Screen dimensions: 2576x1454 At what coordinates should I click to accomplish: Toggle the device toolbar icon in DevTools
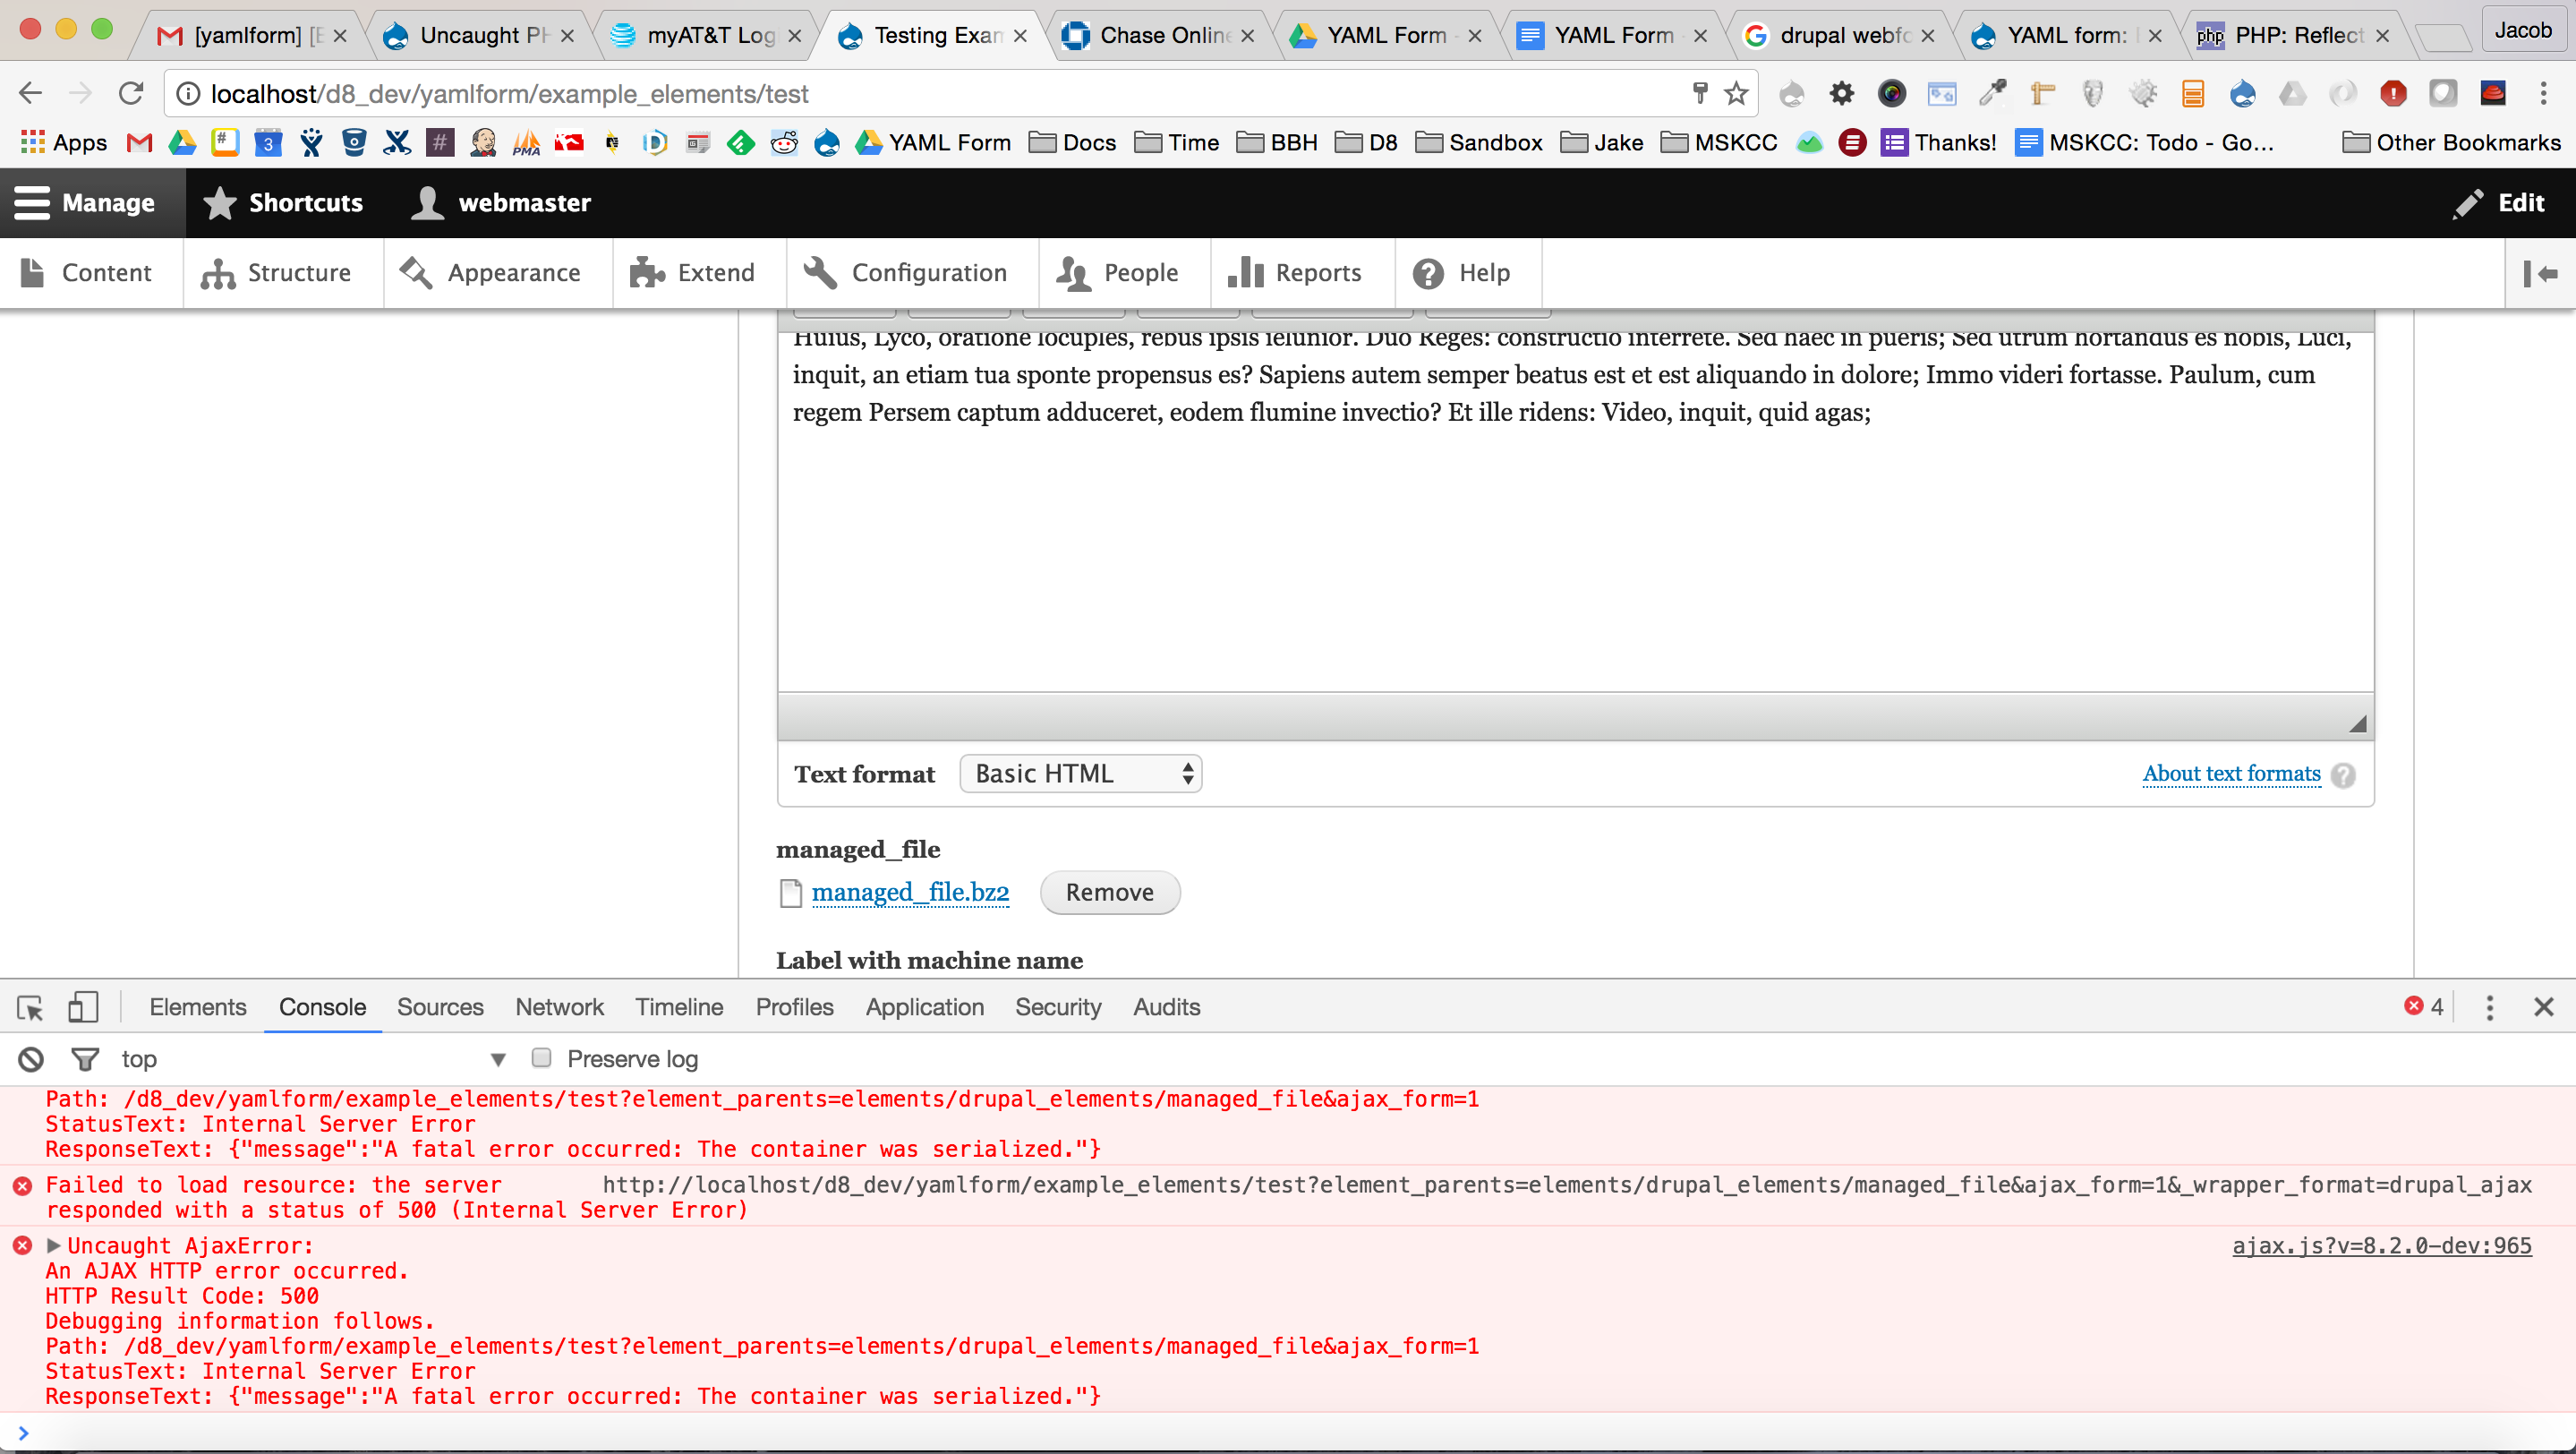click(83, 1007)
